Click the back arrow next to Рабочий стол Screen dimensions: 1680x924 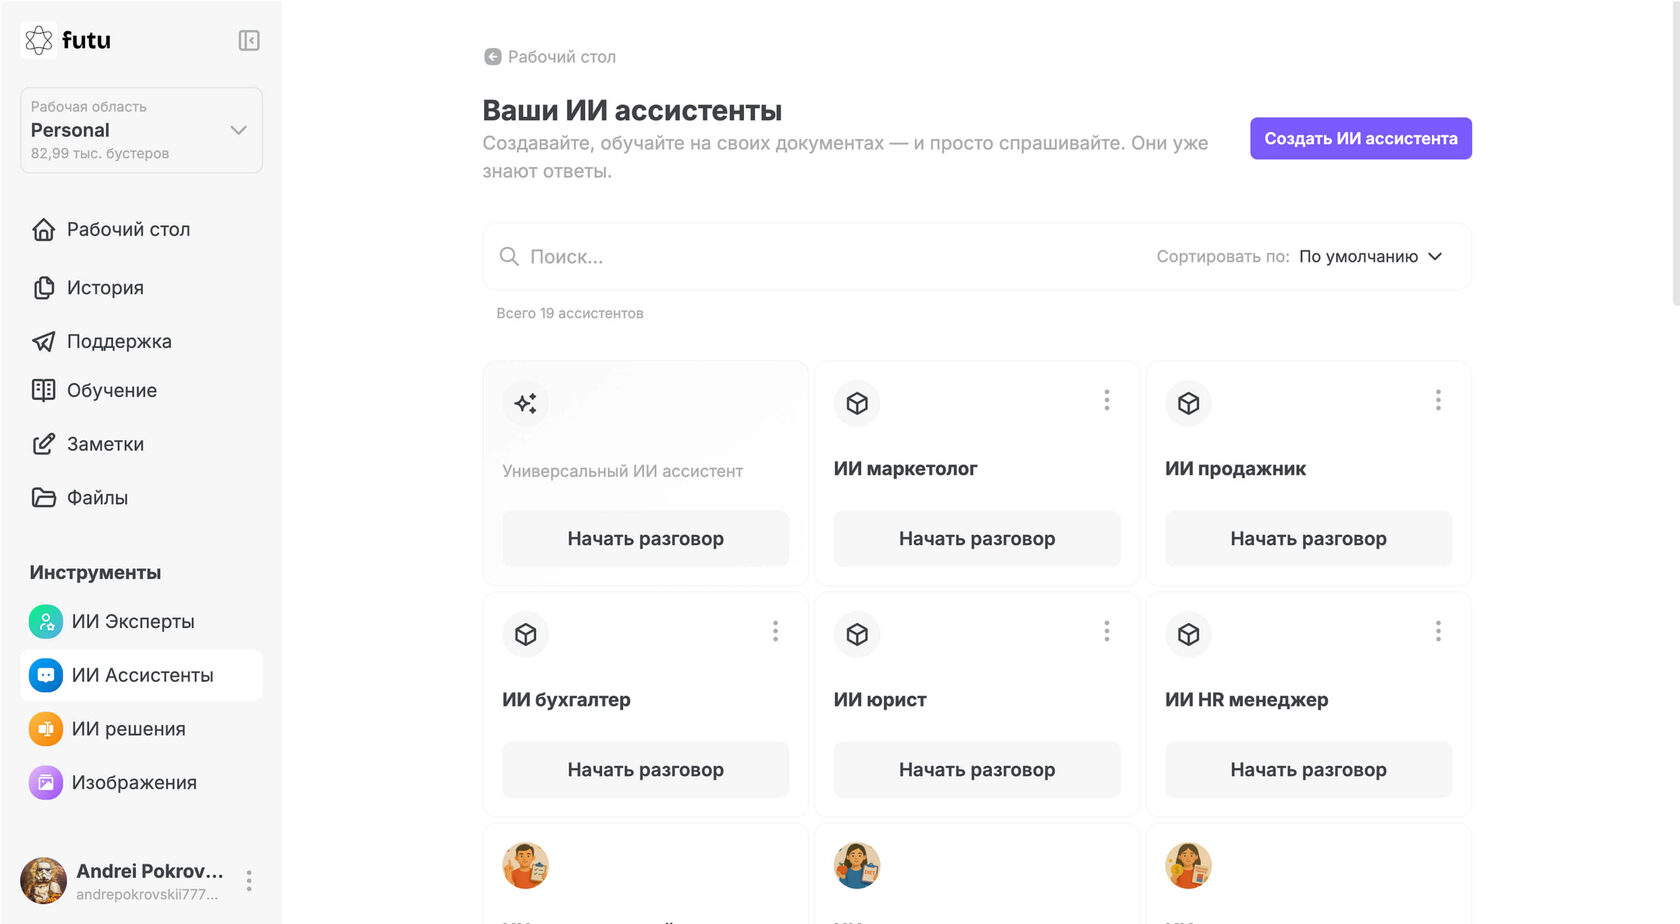coord(492,57)
